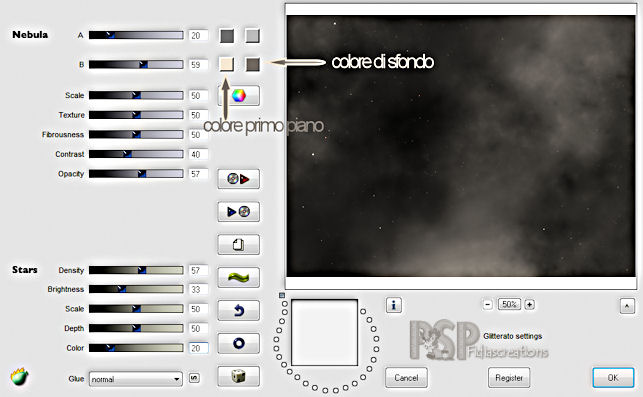This screenshot has height=397, width=643.
Task: Open the color wheel picker button
Action: pos(238,96)
